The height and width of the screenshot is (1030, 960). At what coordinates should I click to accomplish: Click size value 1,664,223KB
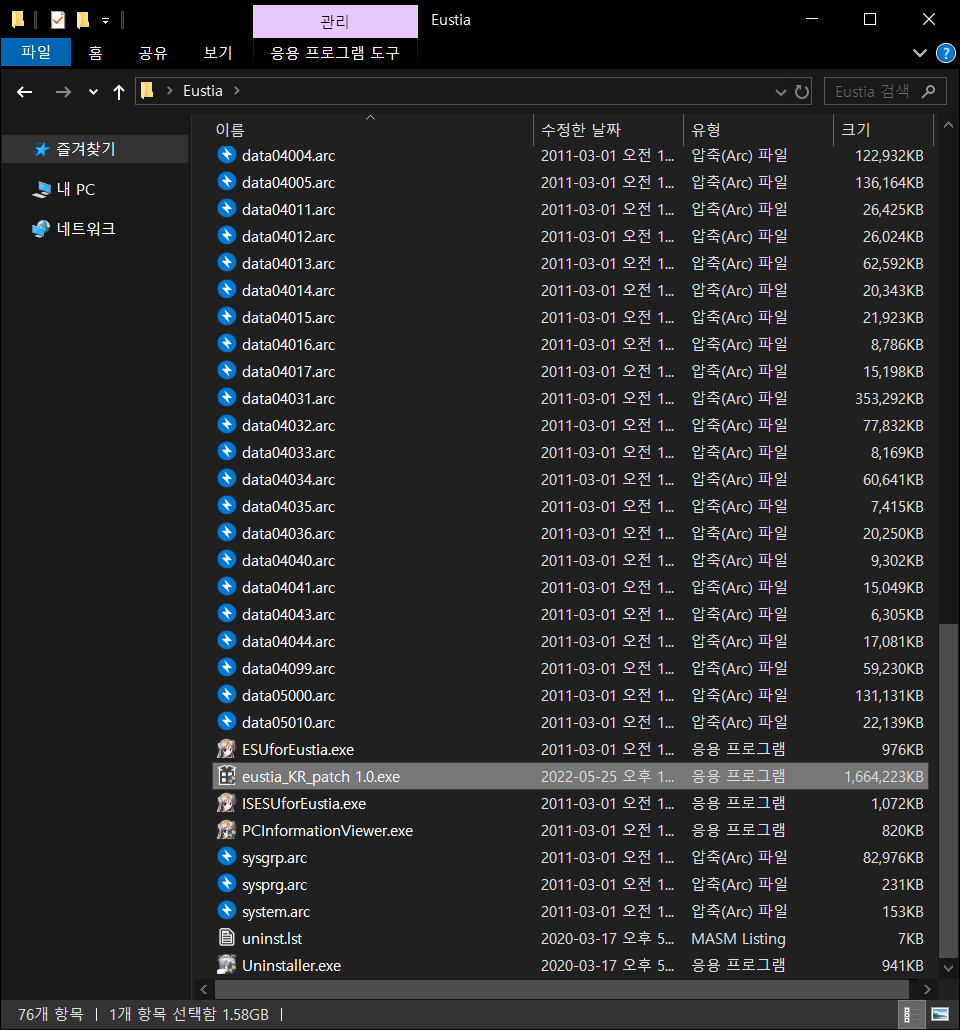click(x=884, y=776)
